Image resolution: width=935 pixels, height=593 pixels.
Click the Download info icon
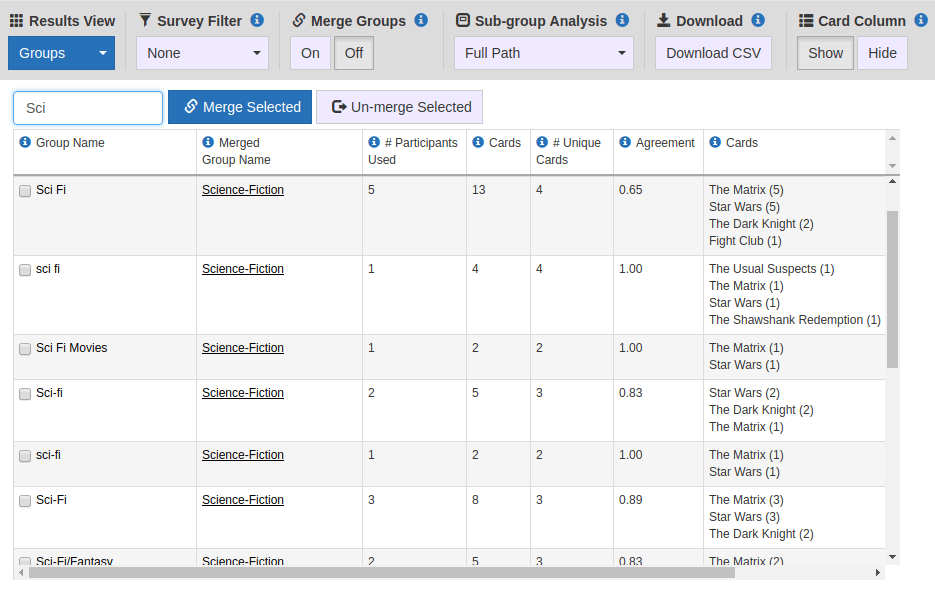click(x=758, y=20)
